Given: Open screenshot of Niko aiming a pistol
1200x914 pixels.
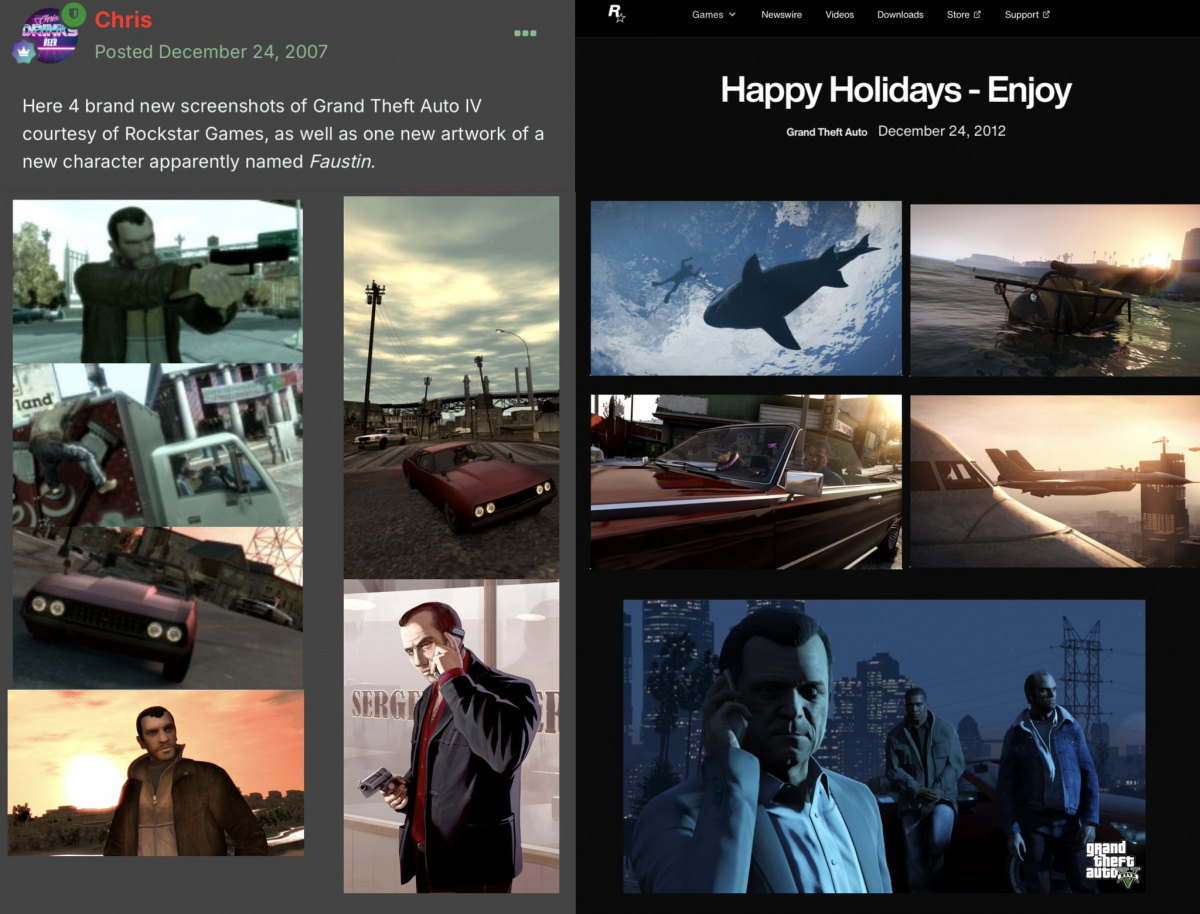Looking at the screenshot, I should (157, 281).
